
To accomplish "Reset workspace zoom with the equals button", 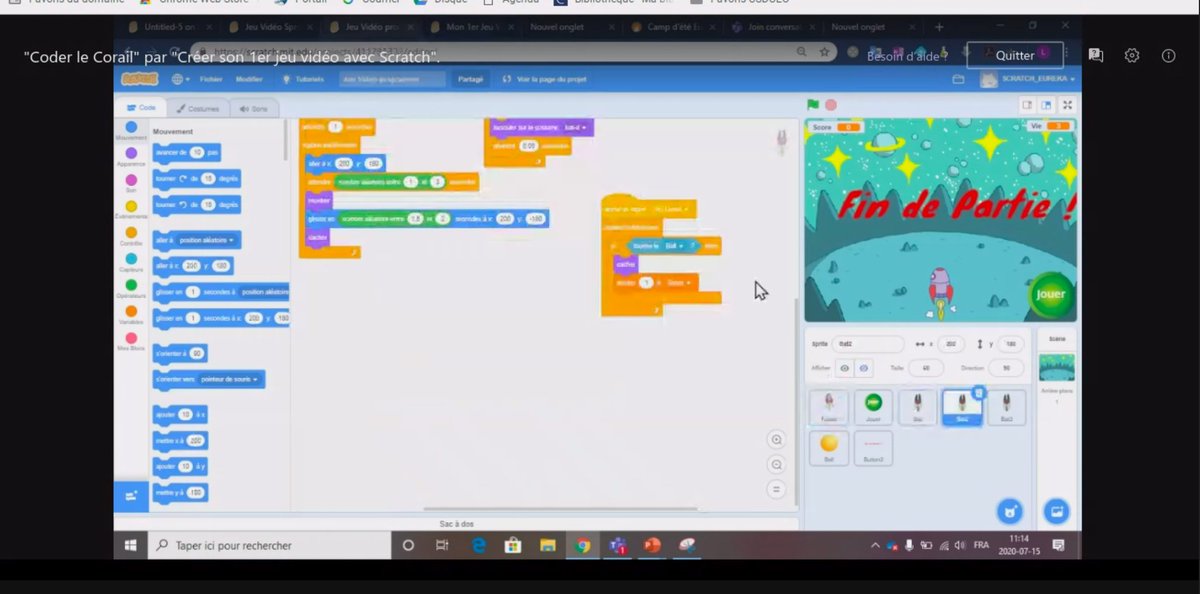I will point(776,489).
